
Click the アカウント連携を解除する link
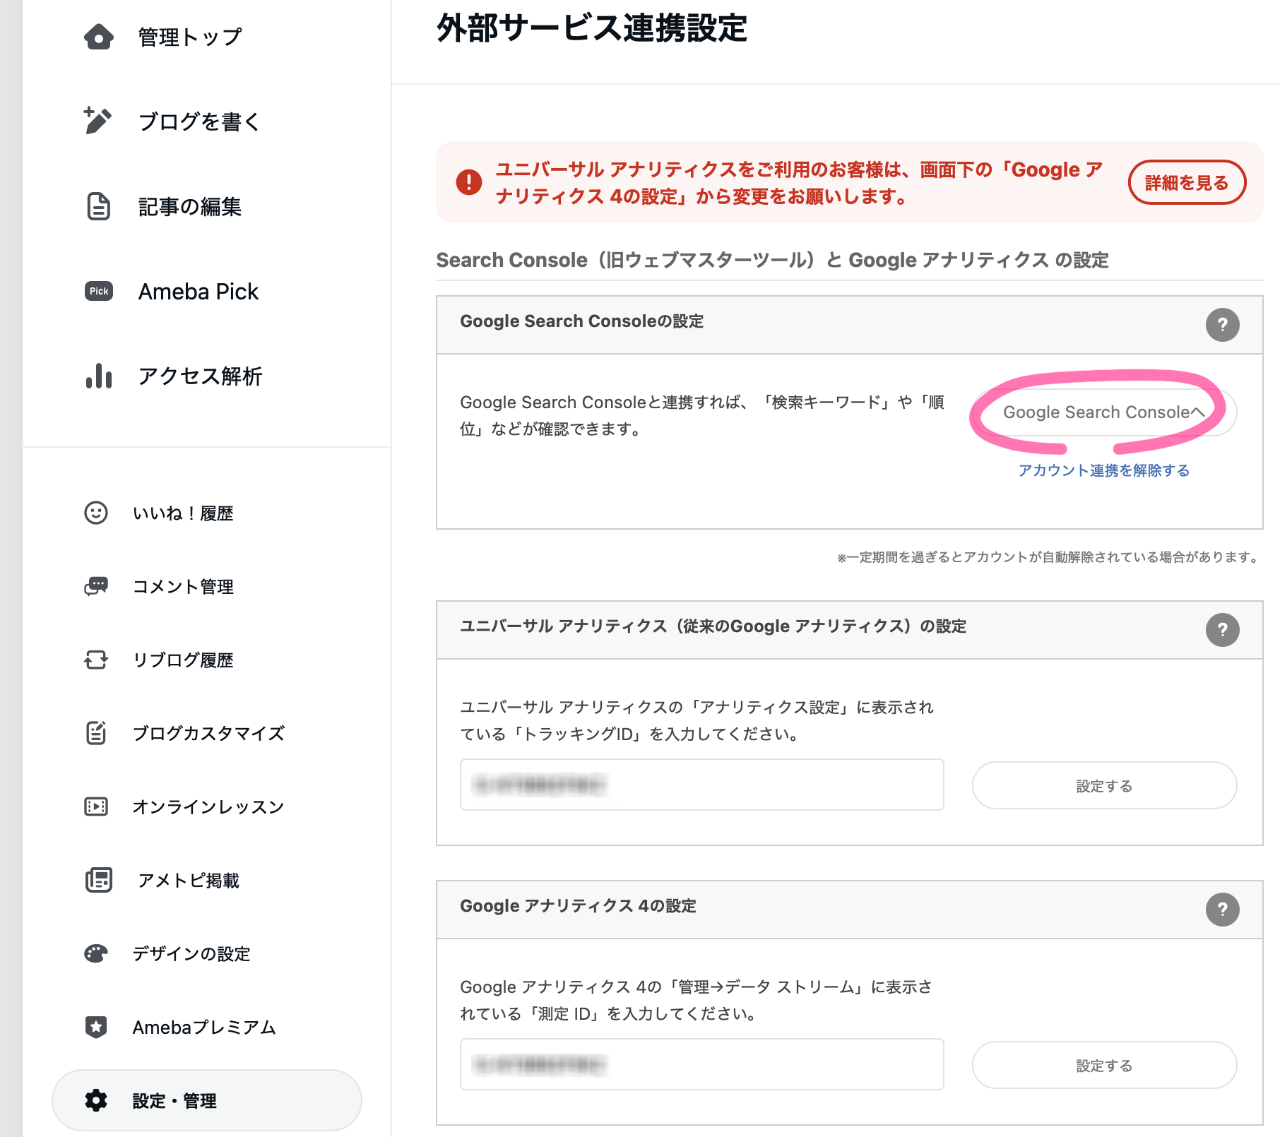[1104, 470]
